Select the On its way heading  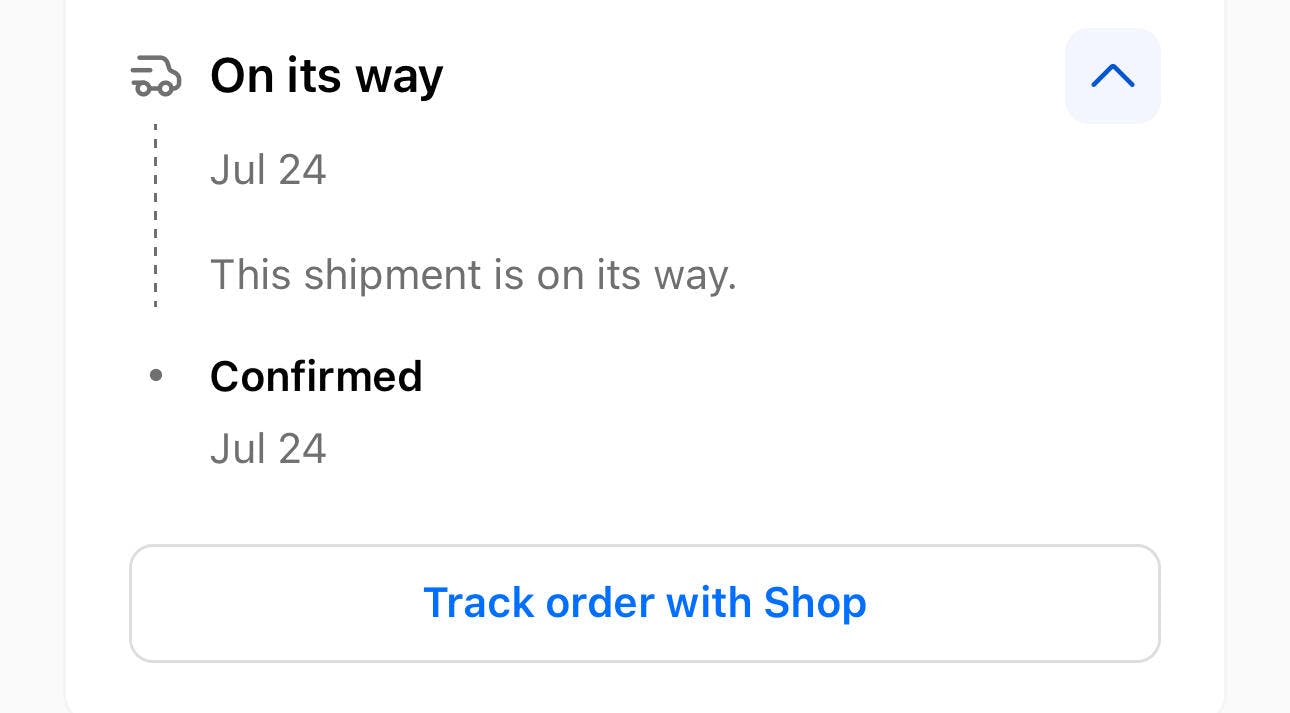326,76
